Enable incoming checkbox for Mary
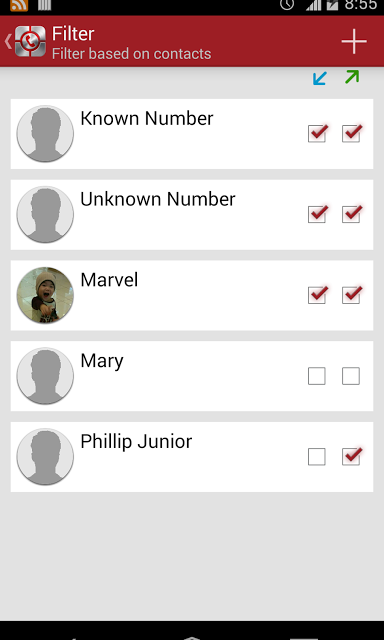 317,376
